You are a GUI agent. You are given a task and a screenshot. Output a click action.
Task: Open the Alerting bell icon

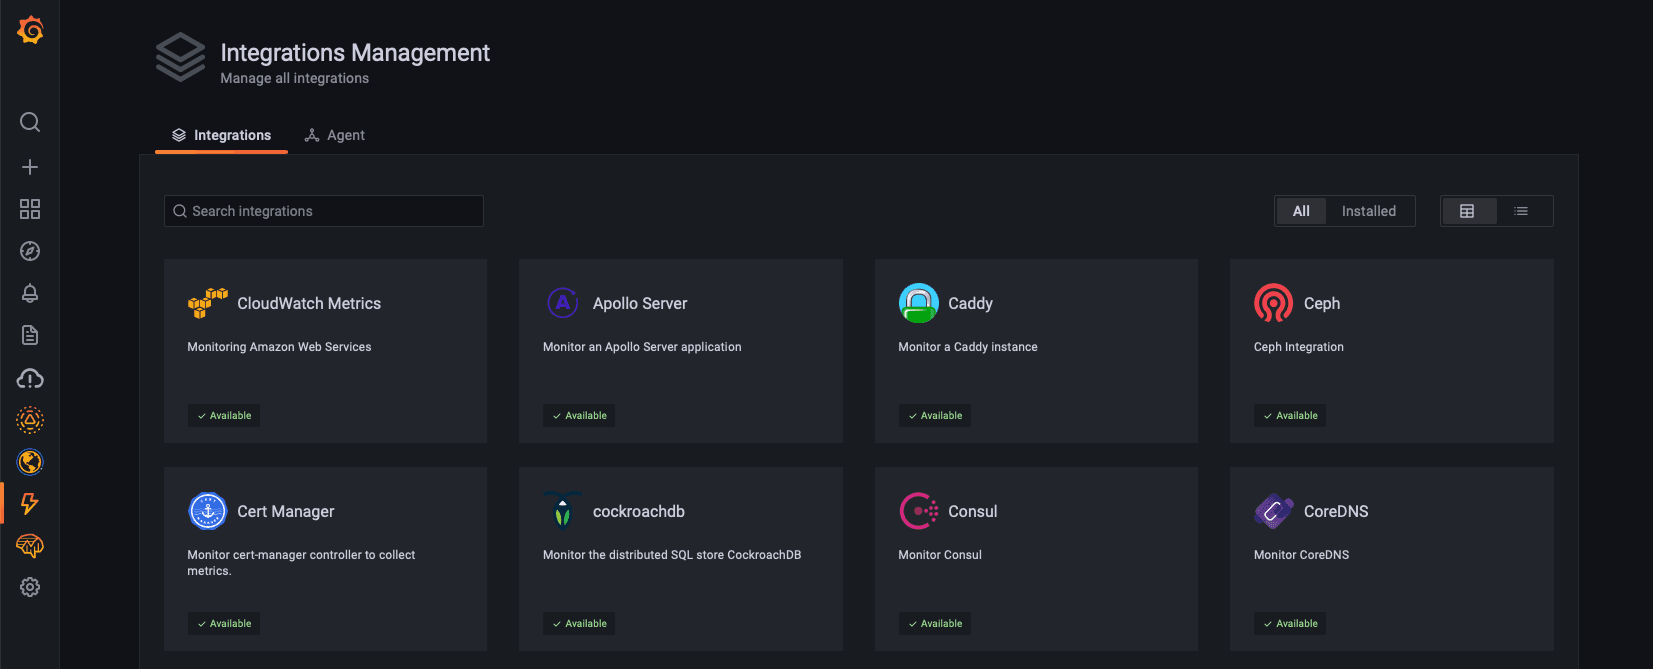pos(30,293)
